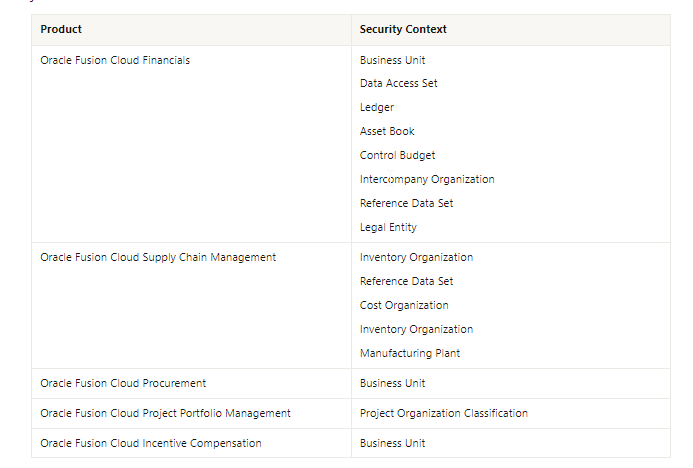
Task: Click Business Unit in Procurement row
Action: coord(392,384)
